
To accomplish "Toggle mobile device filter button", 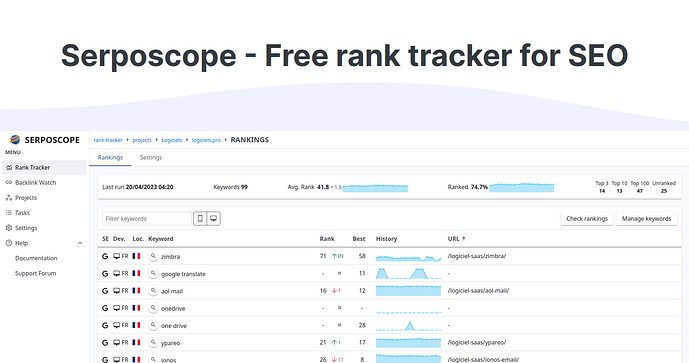I will [200, 218].
